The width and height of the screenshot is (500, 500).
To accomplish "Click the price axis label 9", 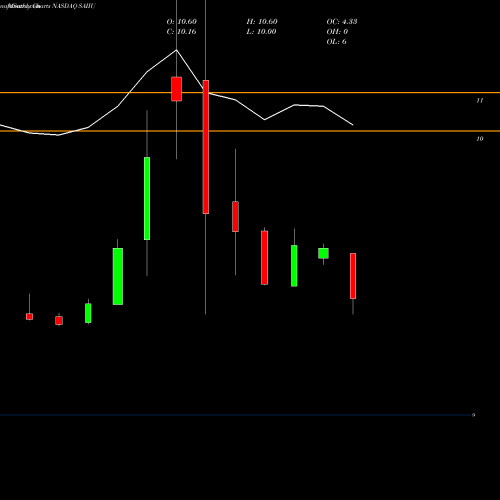I will click(x=473, y=415).
